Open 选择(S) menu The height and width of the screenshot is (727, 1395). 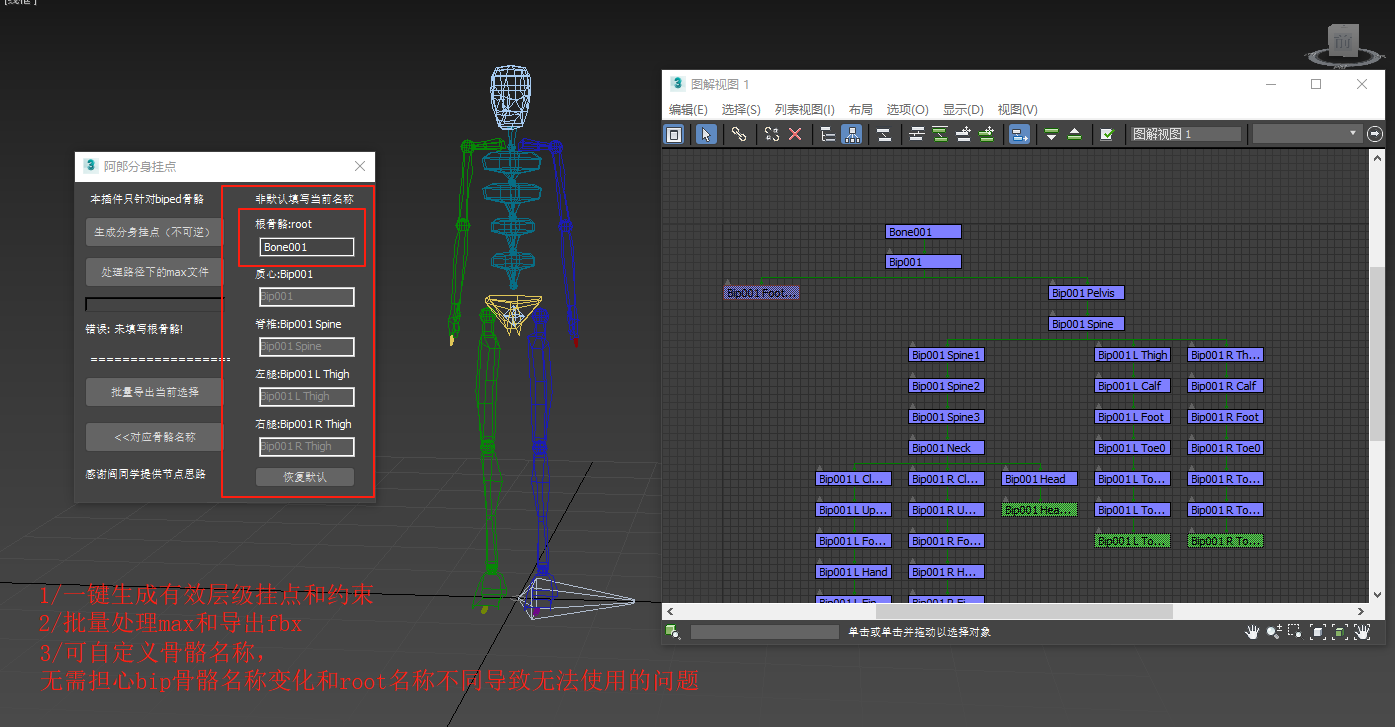741,109
